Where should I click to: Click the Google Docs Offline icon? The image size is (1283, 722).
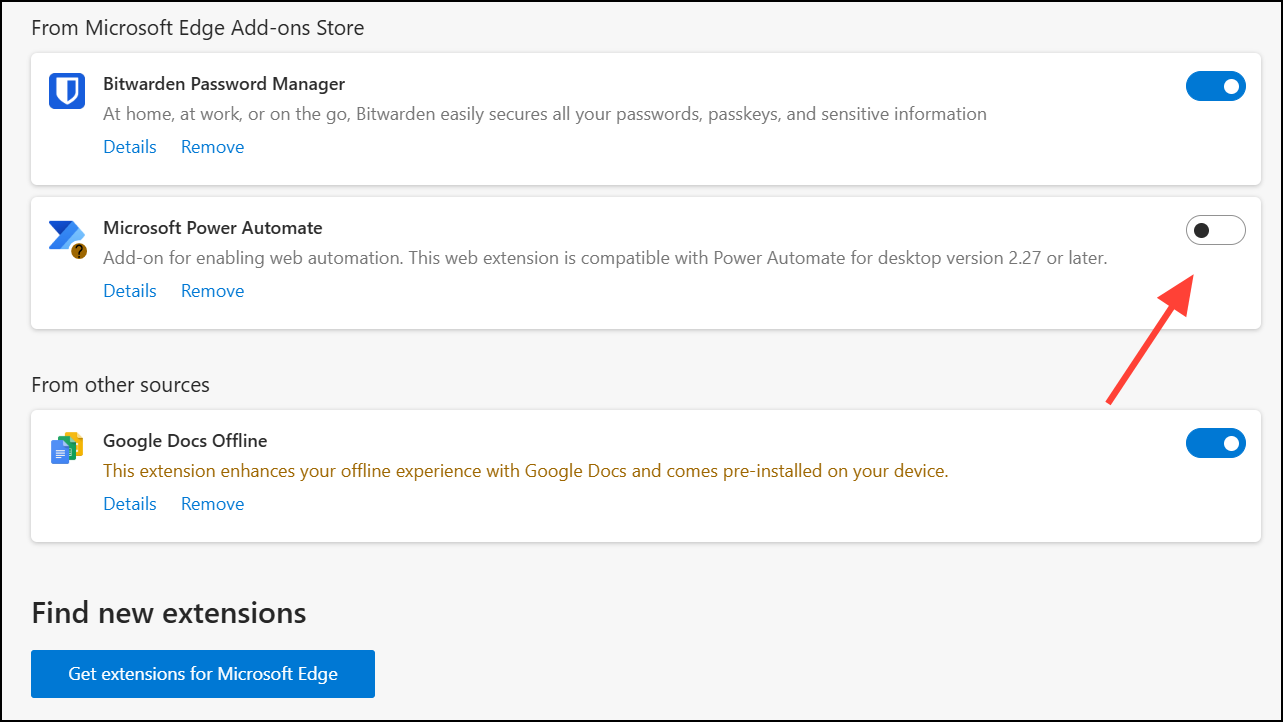click(x=67, y=448)
